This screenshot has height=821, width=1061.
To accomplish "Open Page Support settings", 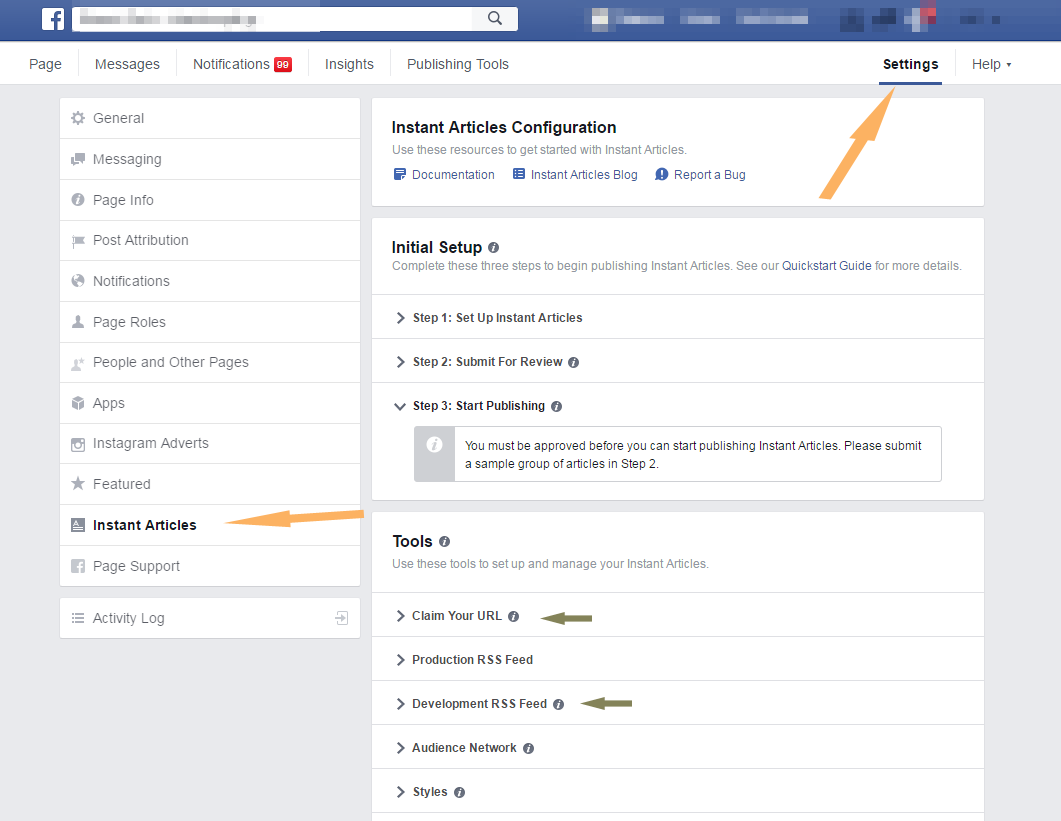I will (210, 566).
